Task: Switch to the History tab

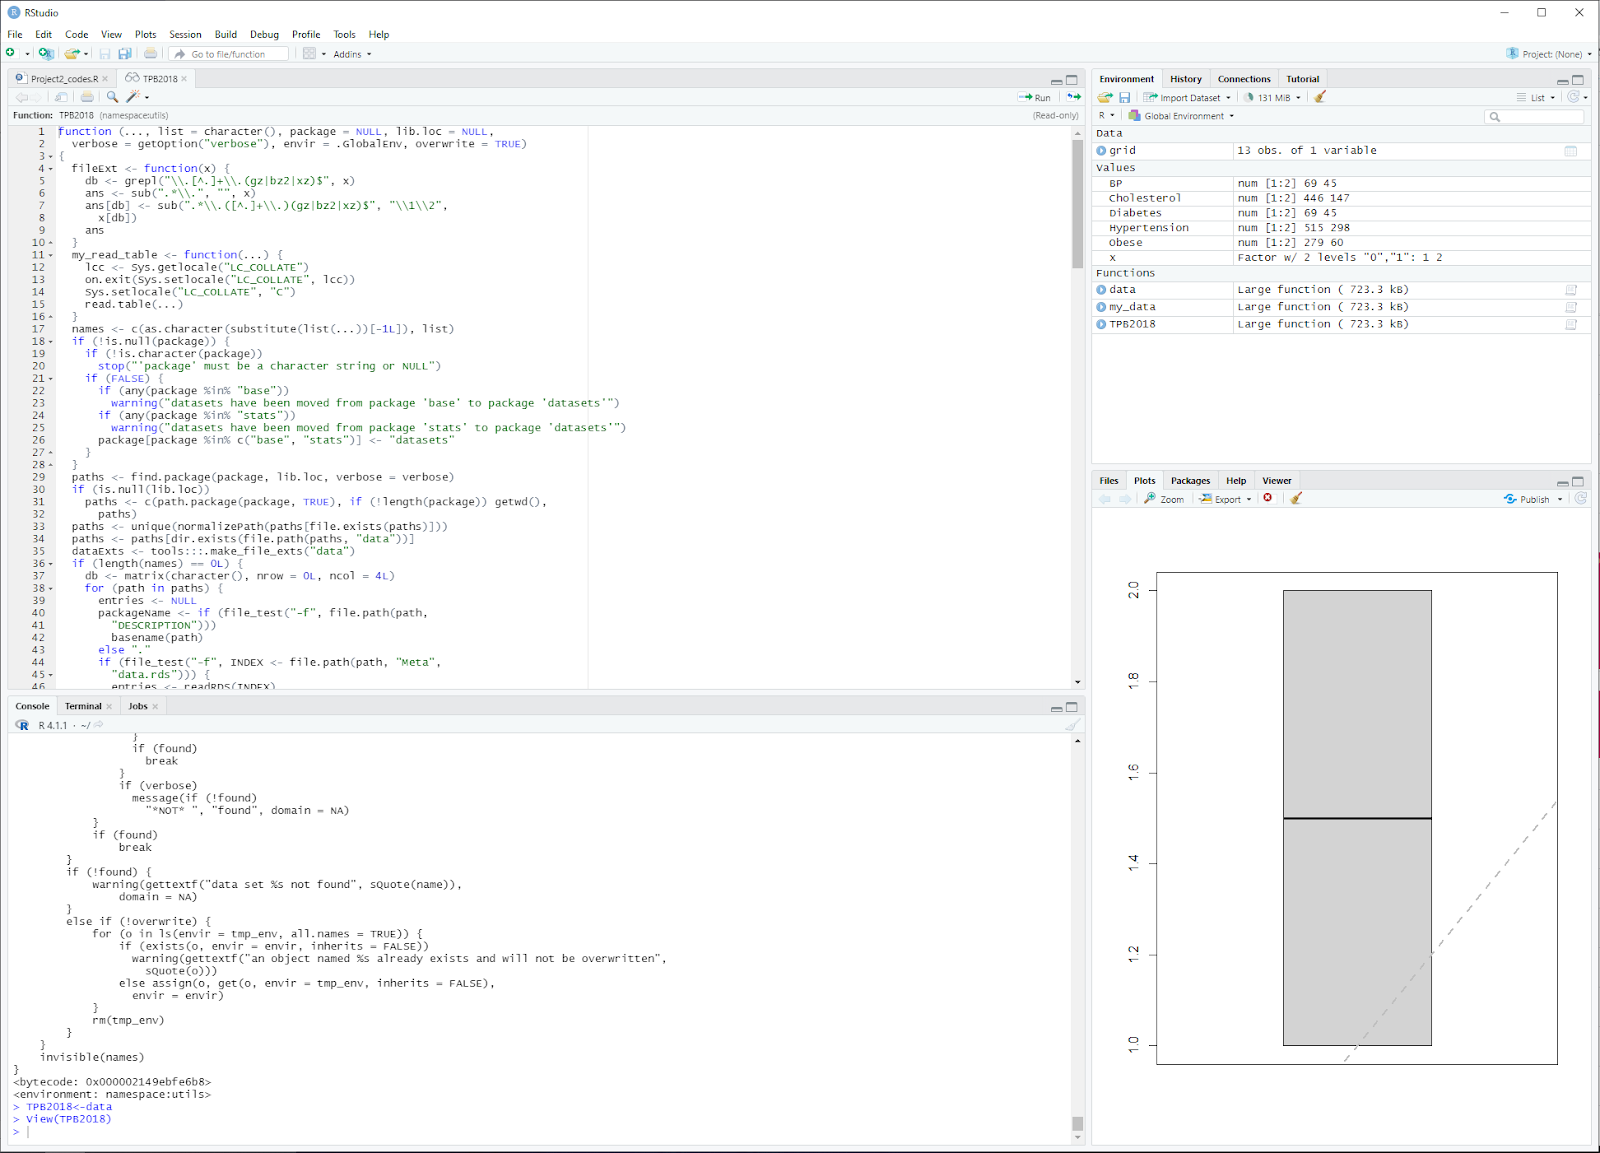Action: pos(1186,78)
